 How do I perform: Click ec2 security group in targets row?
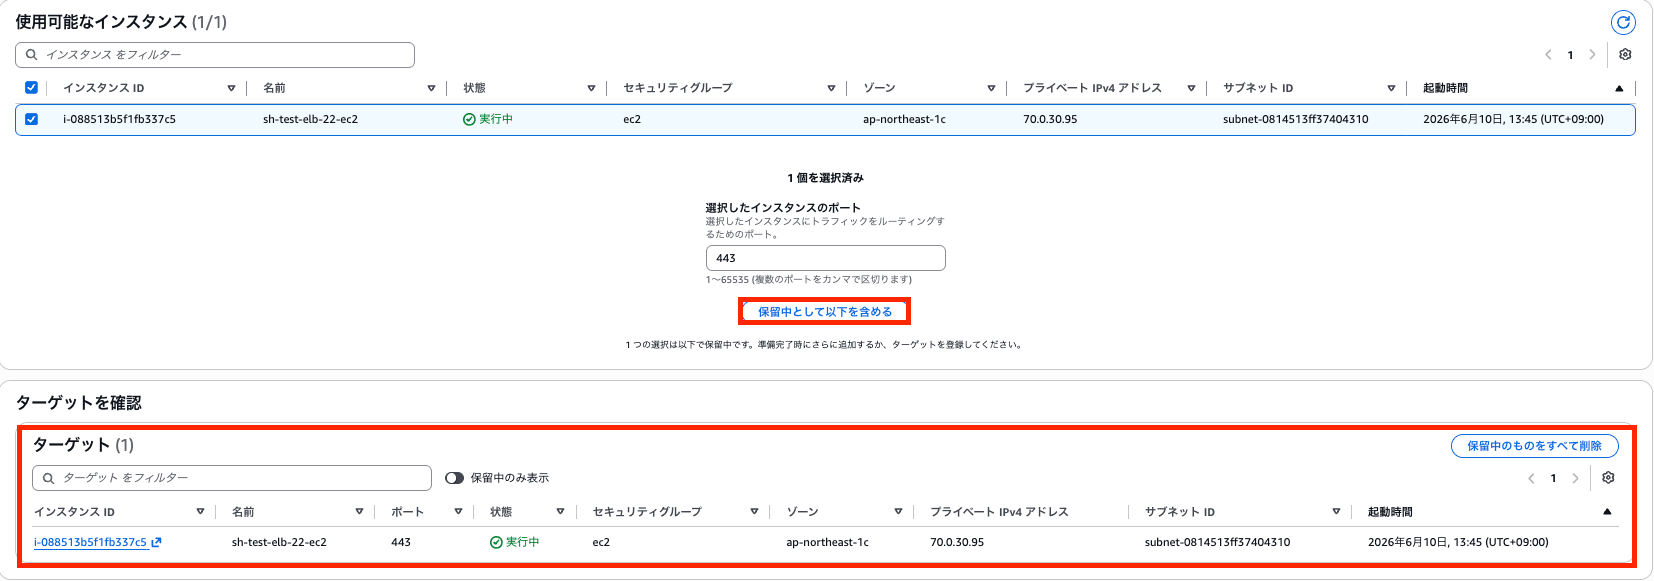pyautogui.click(x=601, y=542)
